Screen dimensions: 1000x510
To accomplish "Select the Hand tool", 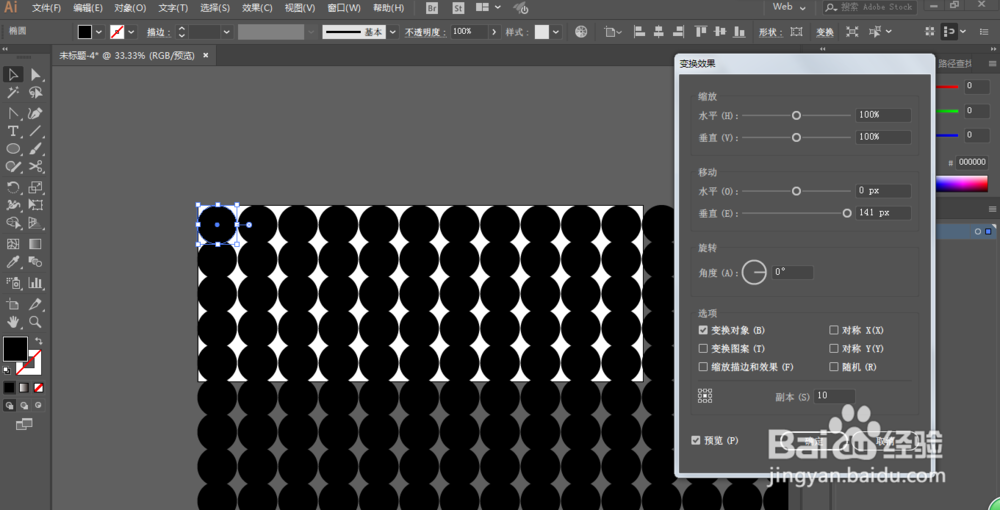I will (13, 322).
